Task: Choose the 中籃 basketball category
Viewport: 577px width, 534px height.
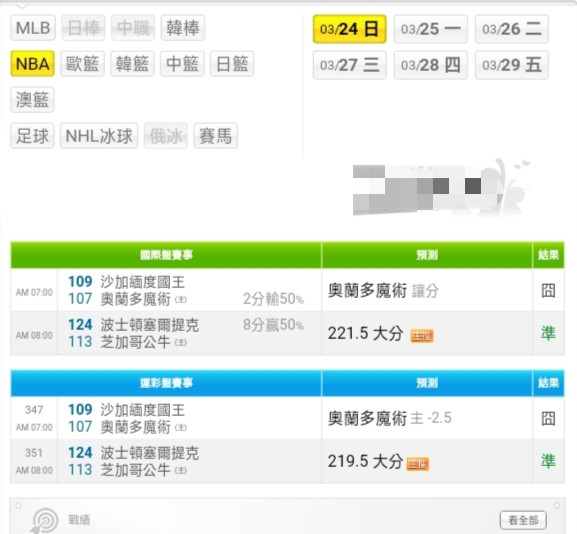Action: pos(182,64)
